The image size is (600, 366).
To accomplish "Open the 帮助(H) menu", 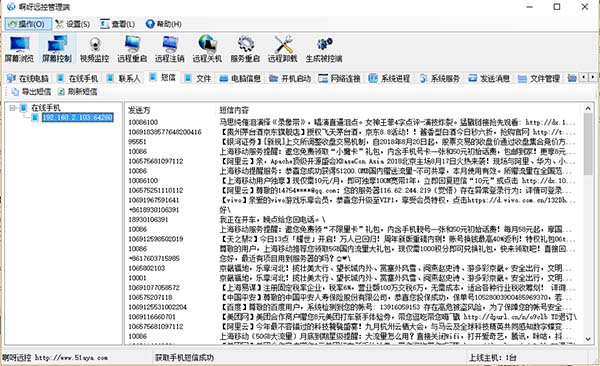I will pos(164,24).
